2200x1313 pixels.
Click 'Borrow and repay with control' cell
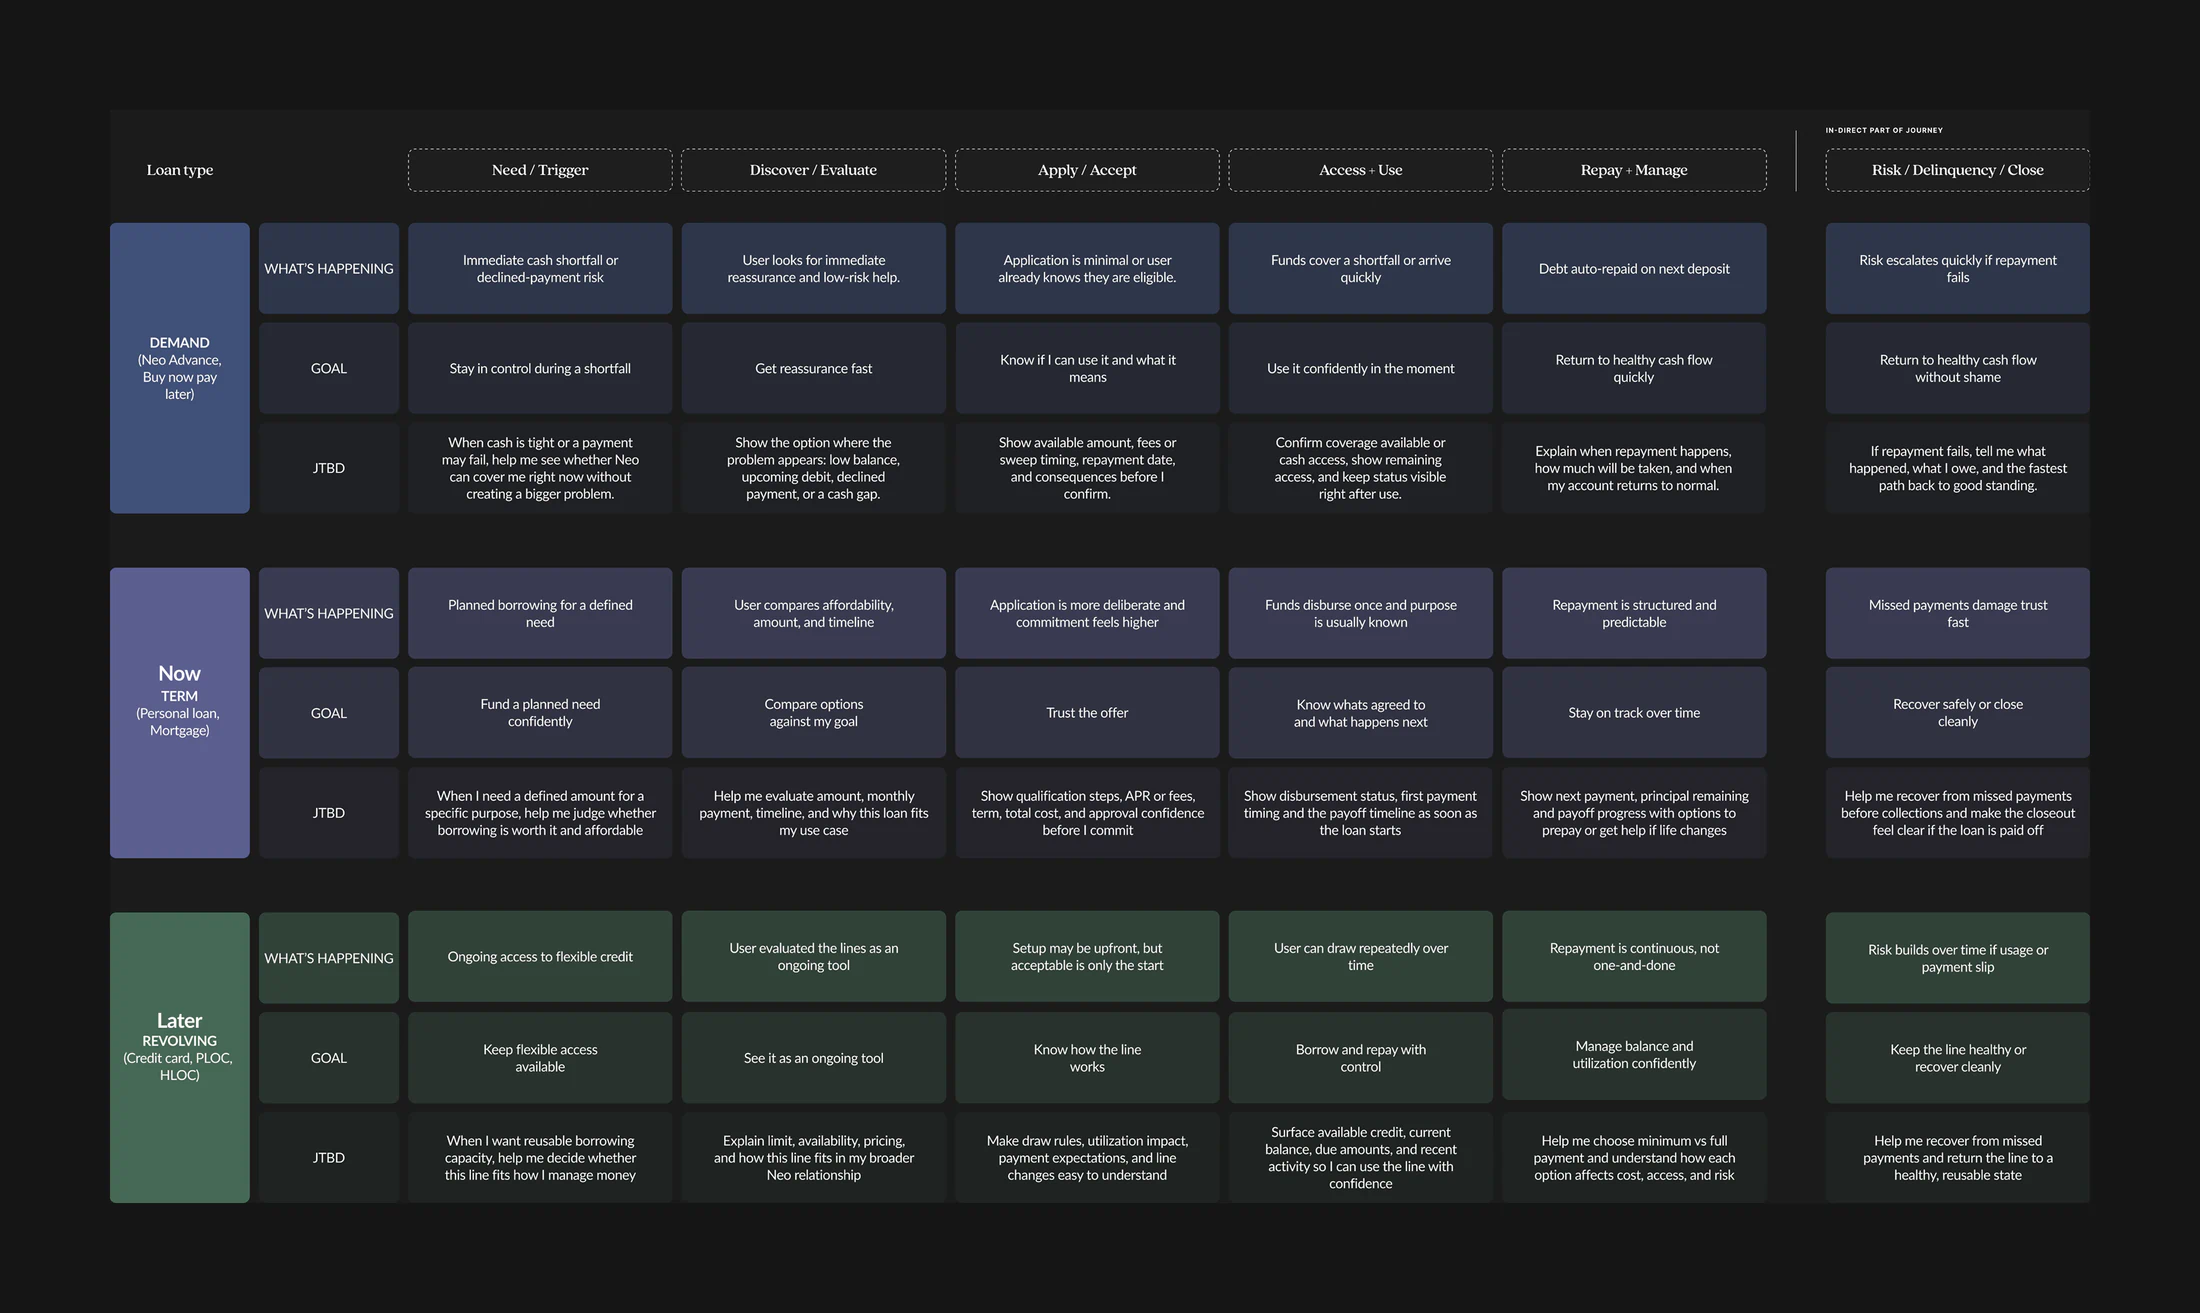pyautogui.click(x=1360, y=1057)
